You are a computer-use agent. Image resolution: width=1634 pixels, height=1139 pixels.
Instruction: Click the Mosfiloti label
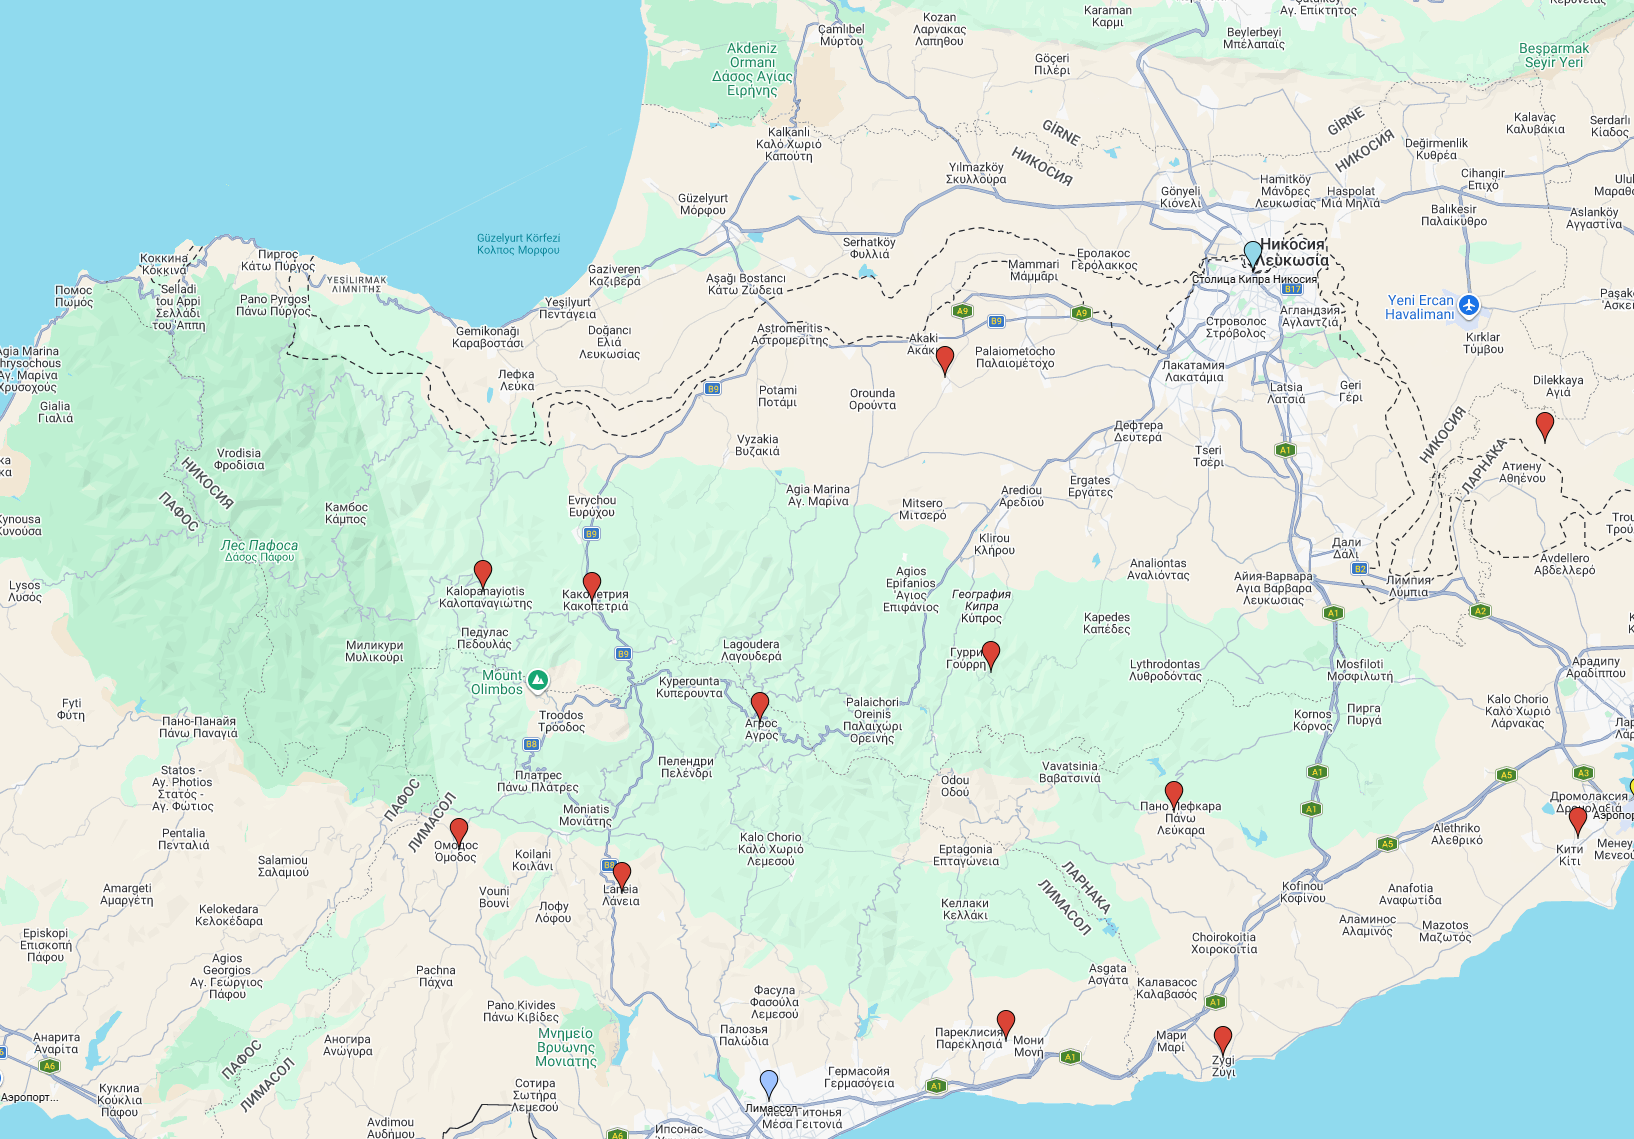(x=1360, y=670)
